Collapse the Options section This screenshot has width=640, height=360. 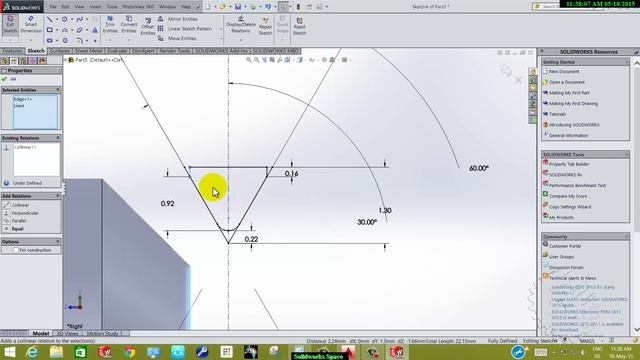click(x=58, y=242)
